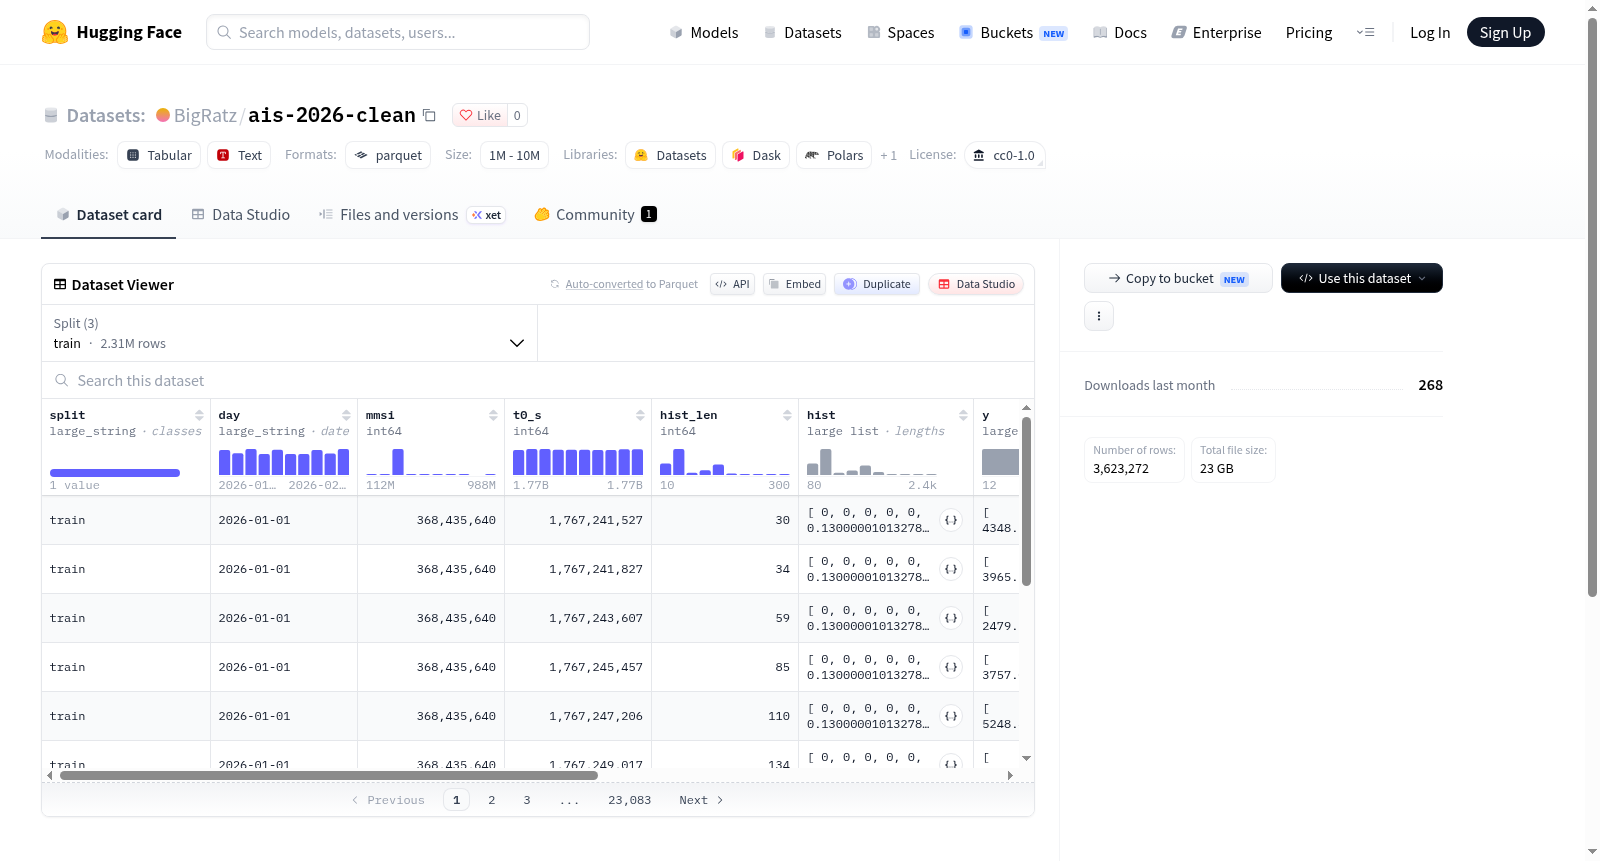The height and width of the screenshot is (861, 1600).
Task: Sort by the day column sort icon
Action: [x=346, y=415]
